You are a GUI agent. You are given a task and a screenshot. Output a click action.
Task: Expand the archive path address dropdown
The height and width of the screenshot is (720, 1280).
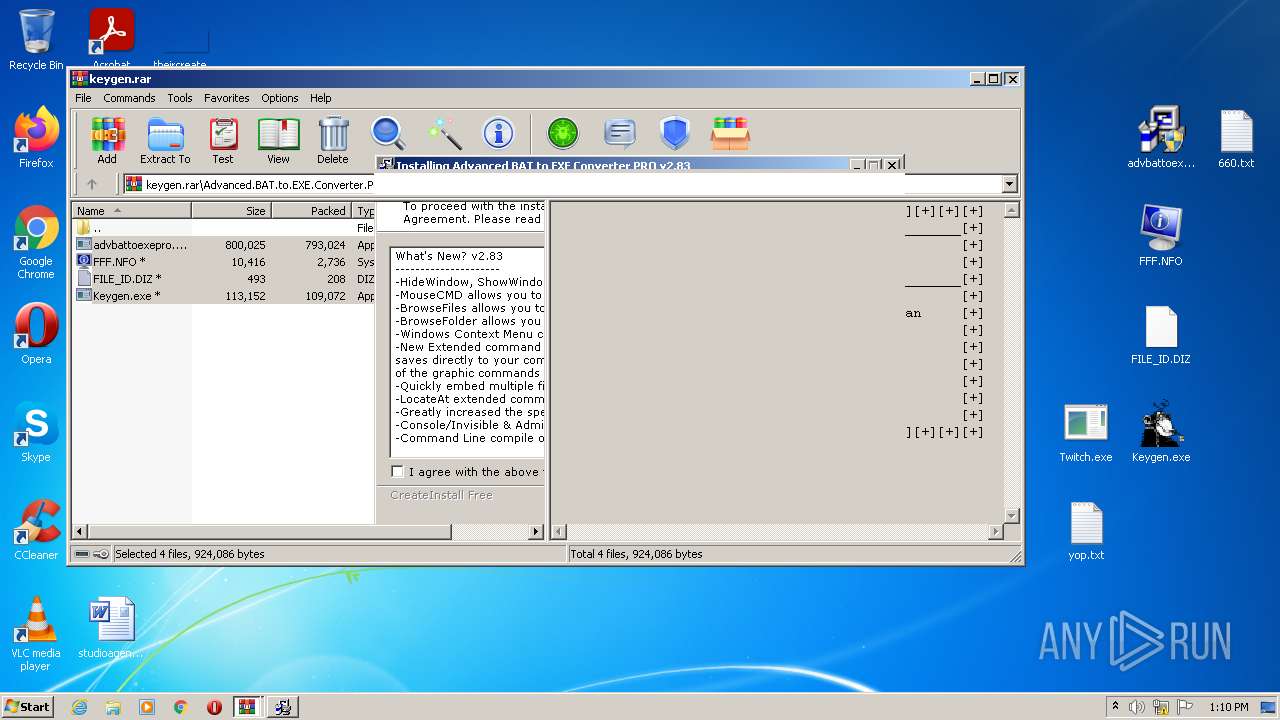coord(1009,184)
